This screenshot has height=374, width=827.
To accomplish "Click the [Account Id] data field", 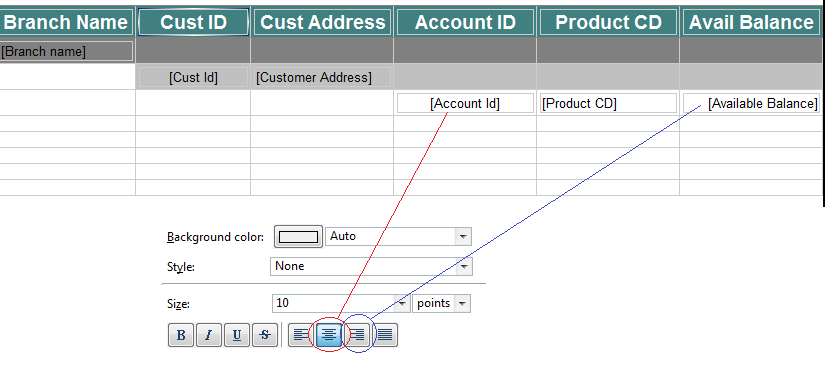I will [x=465, y=103].
